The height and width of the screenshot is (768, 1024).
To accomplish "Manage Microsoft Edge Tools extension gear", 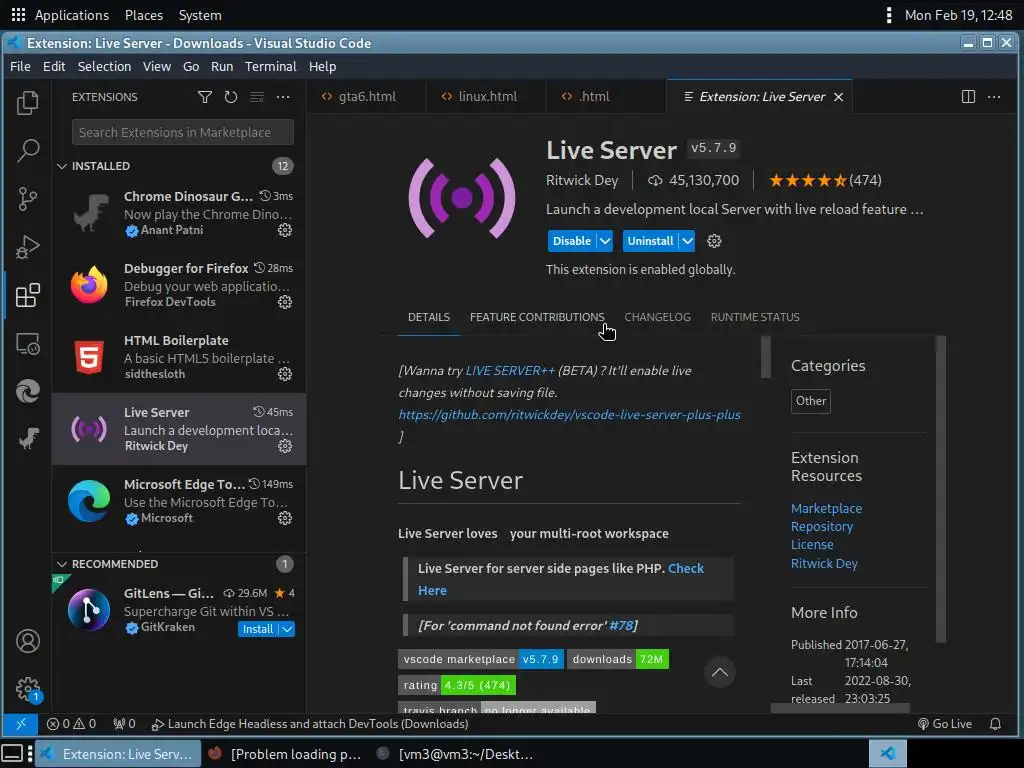I will [x=285, y=518].
